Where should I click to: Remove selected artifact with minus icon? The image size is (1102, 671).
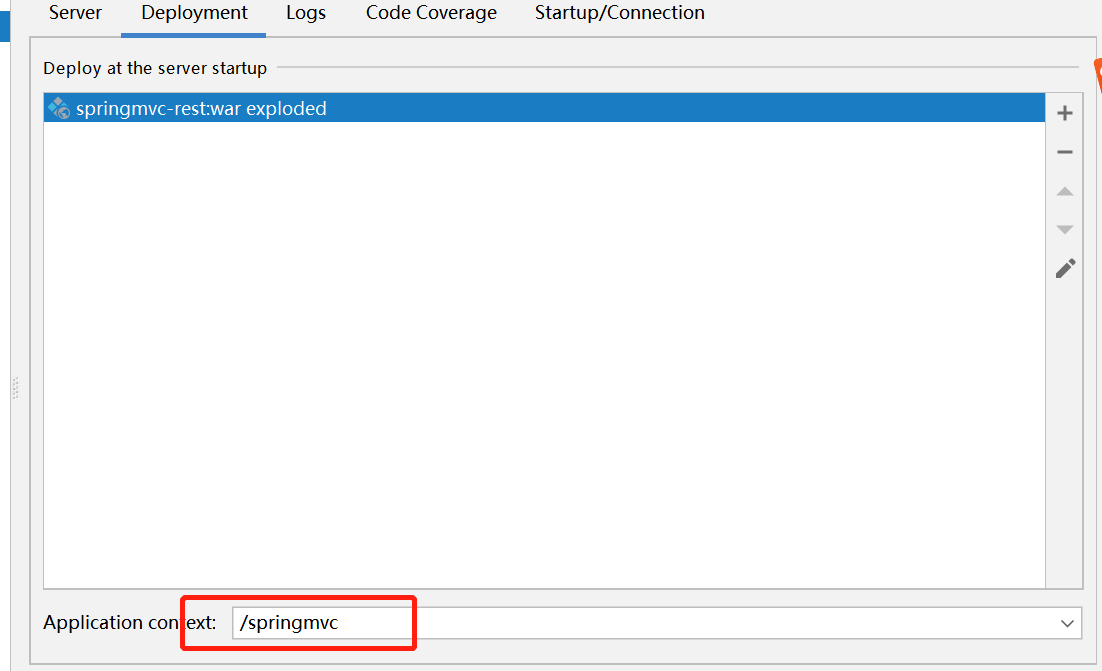pos(1065,152)
